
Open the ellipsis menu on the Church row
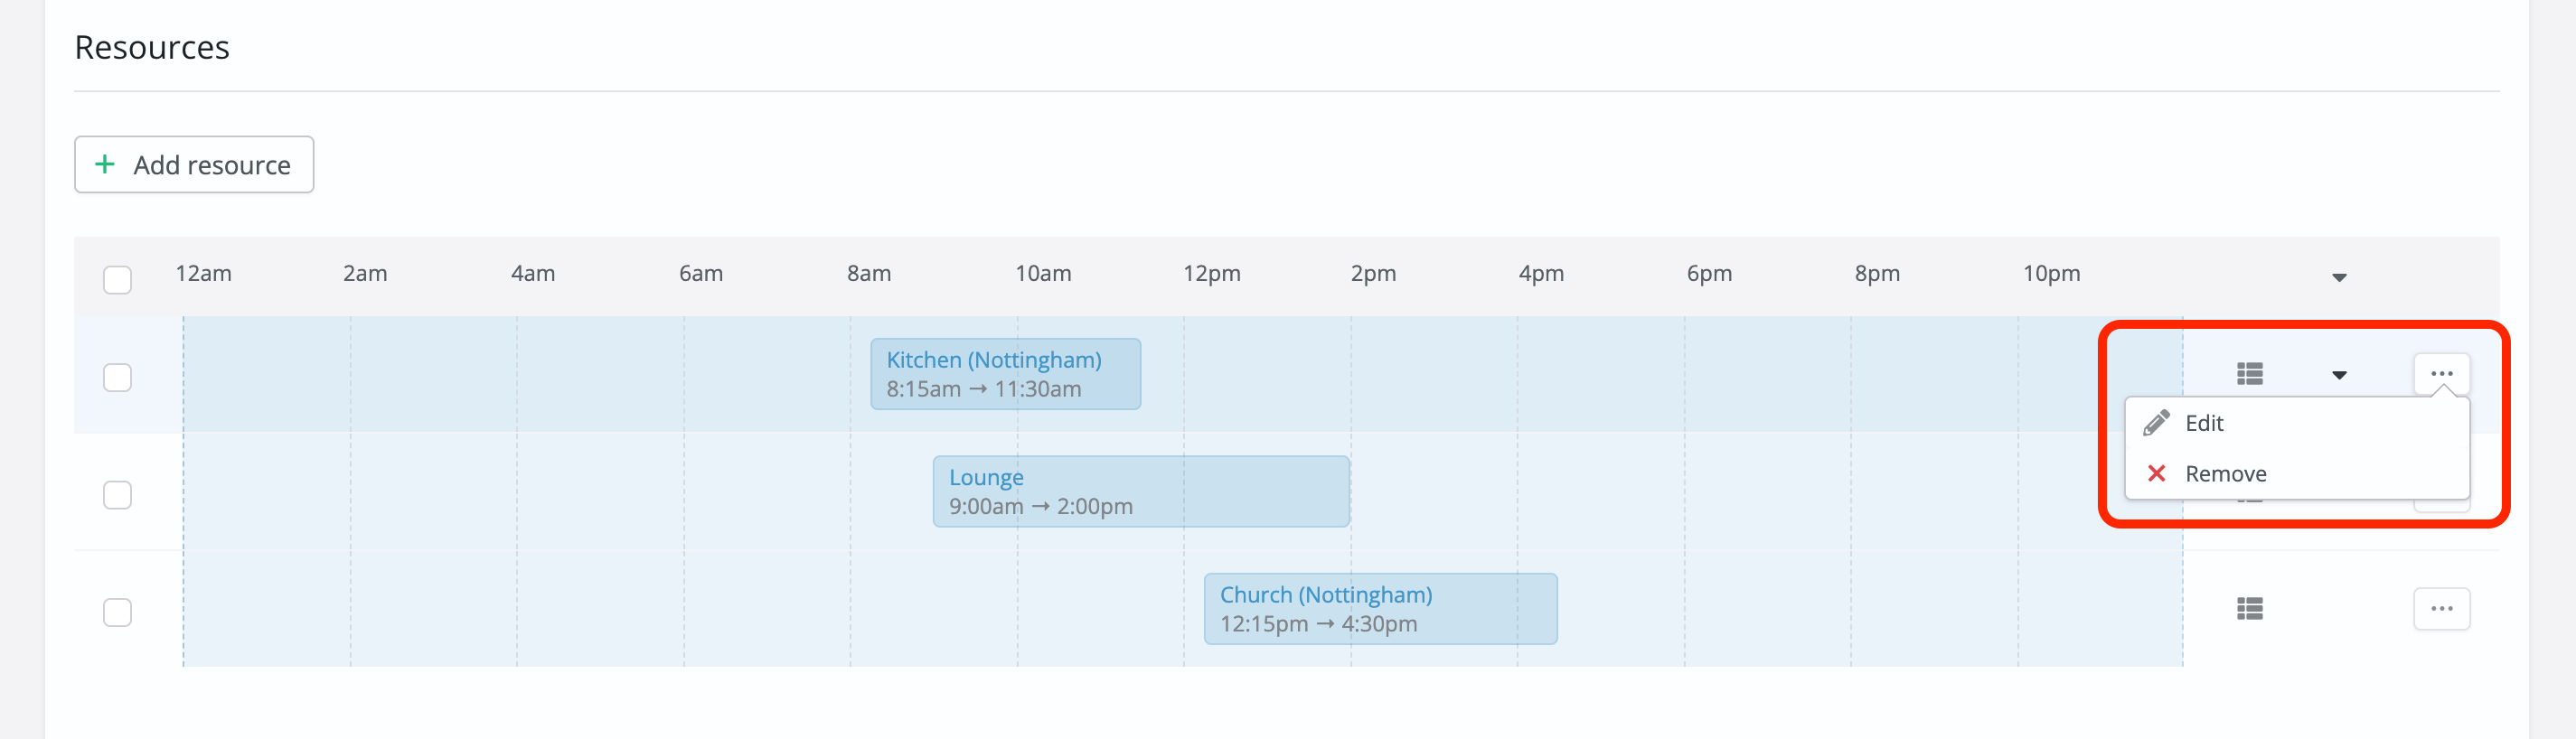coord(2442,608)
